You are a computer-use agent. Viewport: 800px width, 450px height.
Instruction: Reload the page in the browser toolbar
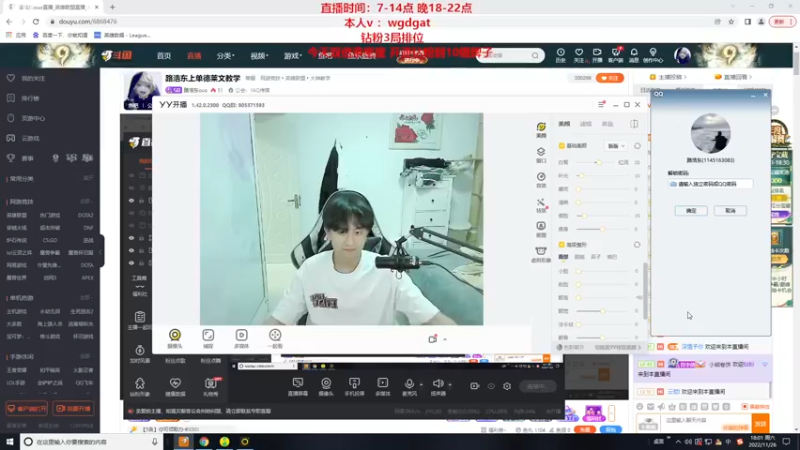pyautogui.click(x=36, y=21)
